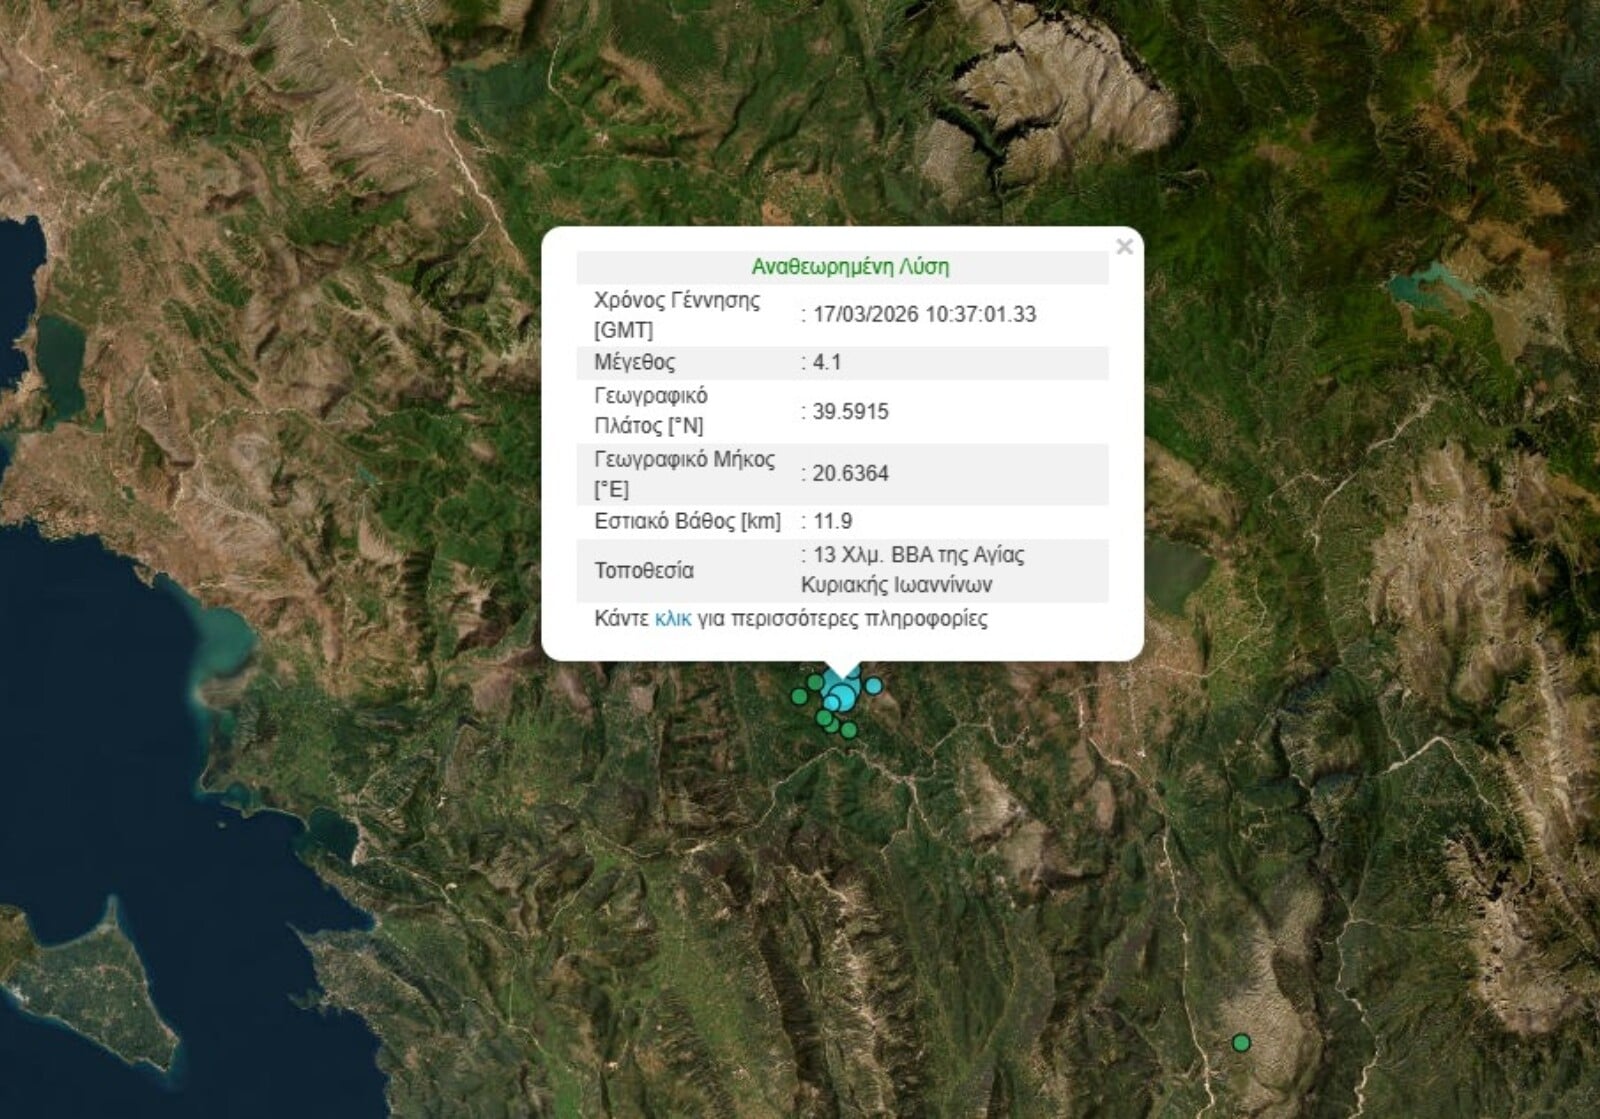This screenshot has height=1119, width=1600.
Task: Click the green marker directly below the small blue circle
Action: 824,718
